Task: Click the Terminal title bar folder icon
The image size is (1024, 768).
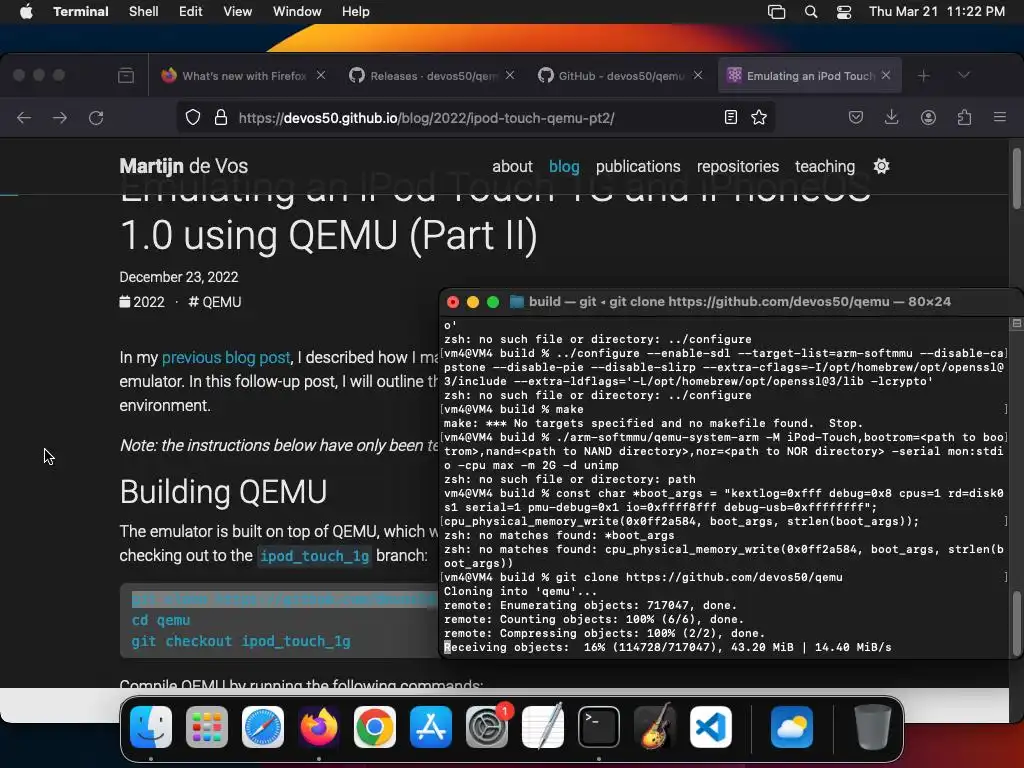Action: tap(517, 302)
